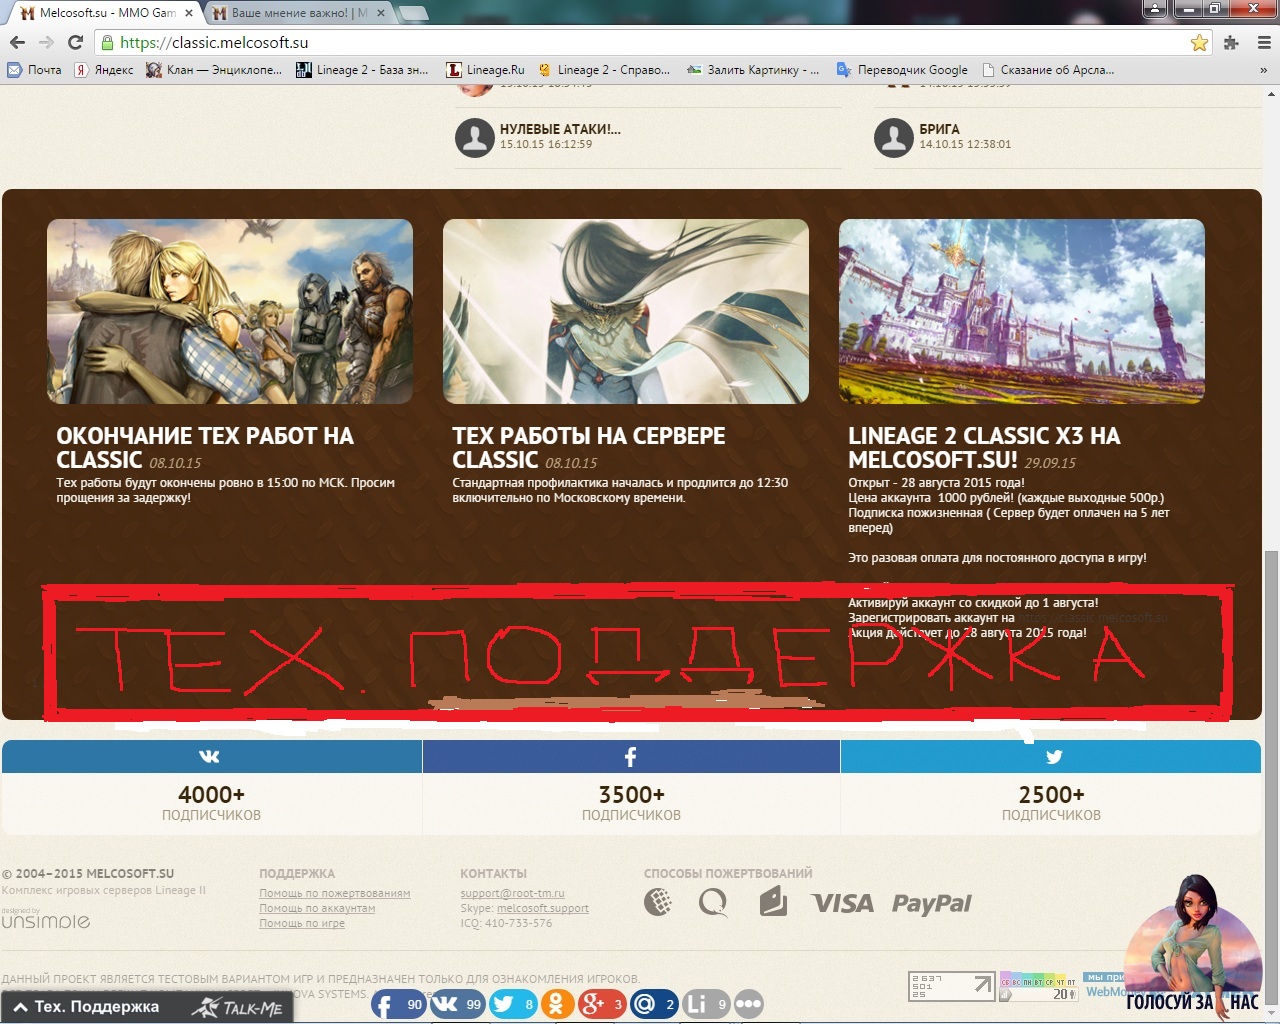Share via Mail.ru @ button
This screenshot has height=1024, width=1280.
point(655,1004)
